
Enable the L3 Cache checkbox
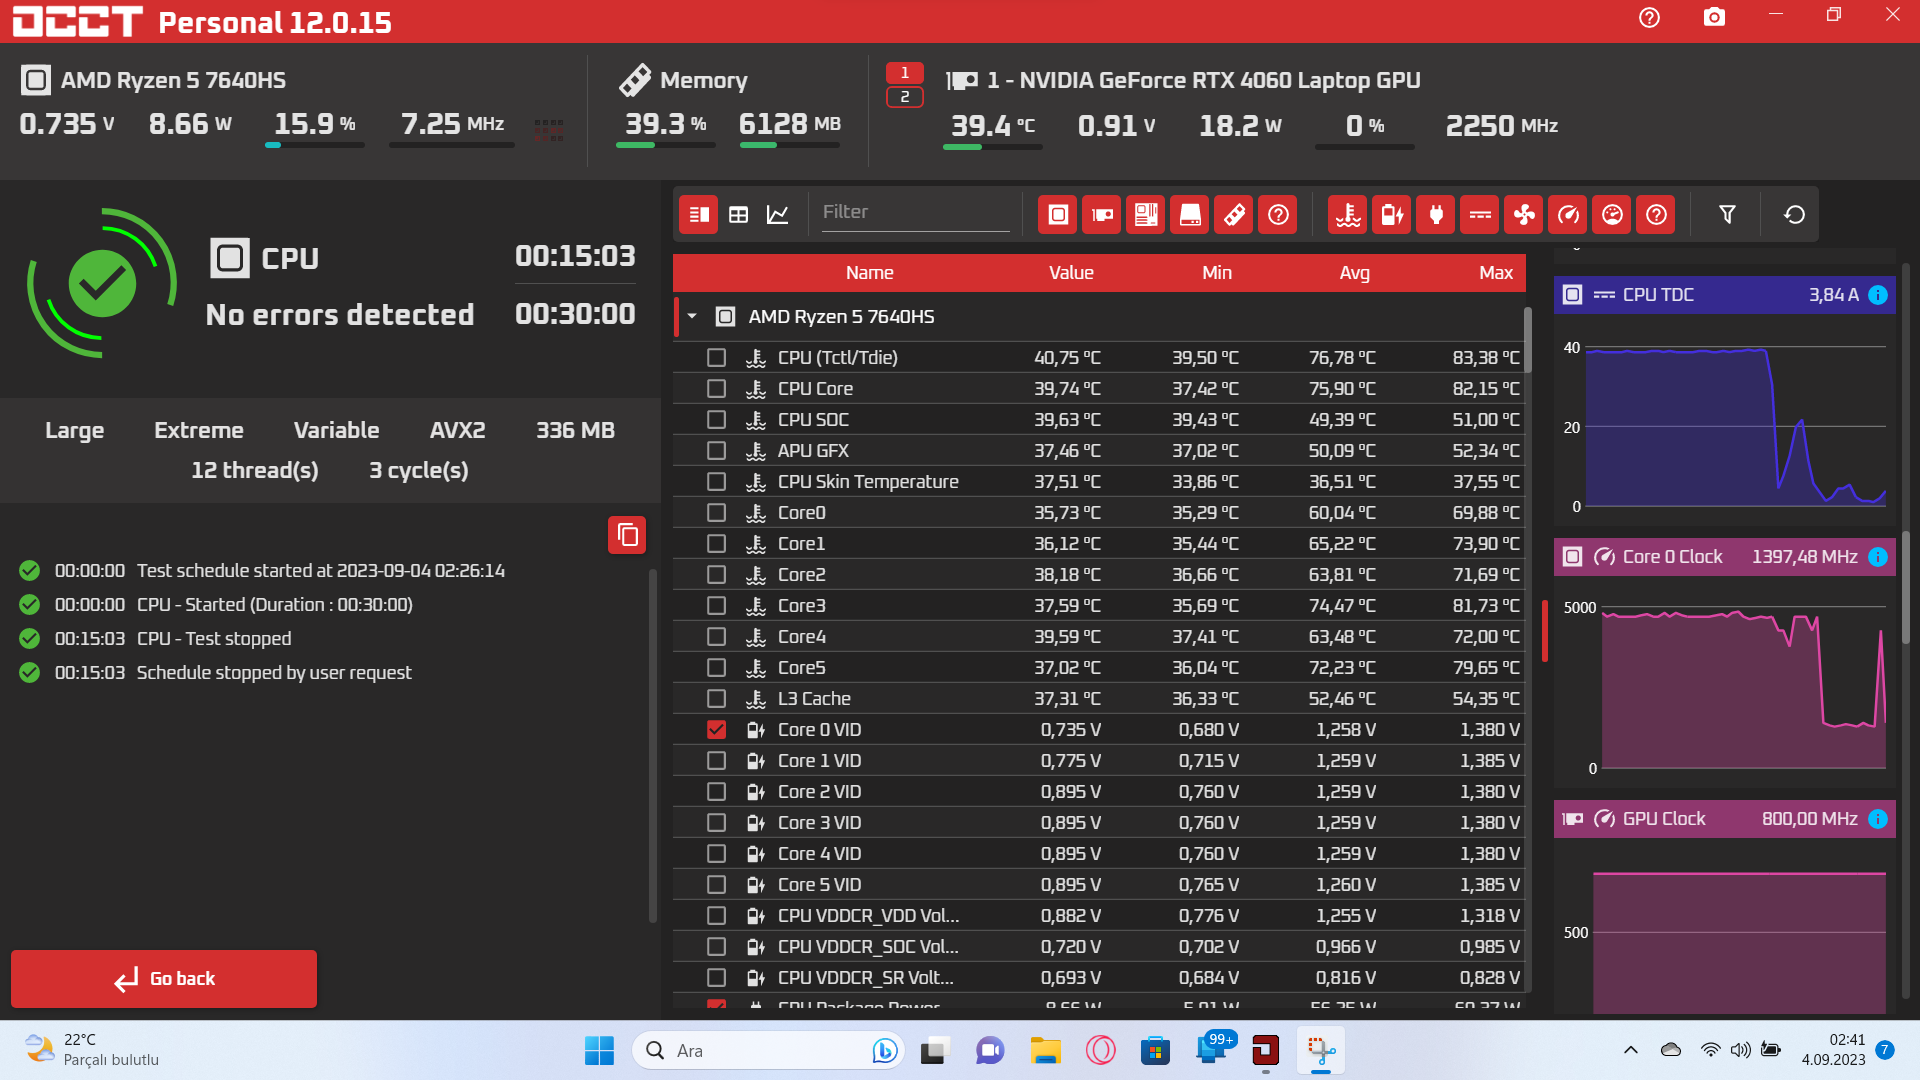point(716,699)
